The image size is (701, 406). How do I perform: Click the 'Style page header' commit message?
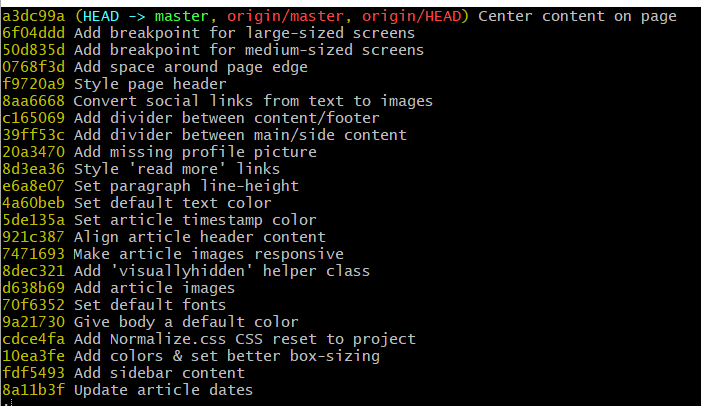tap(150, 84)
